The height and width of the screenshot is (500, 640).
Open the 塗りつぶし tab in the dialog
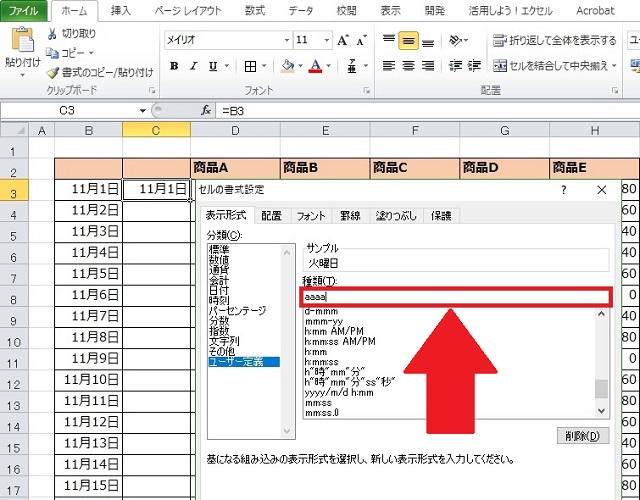(396, 216)
